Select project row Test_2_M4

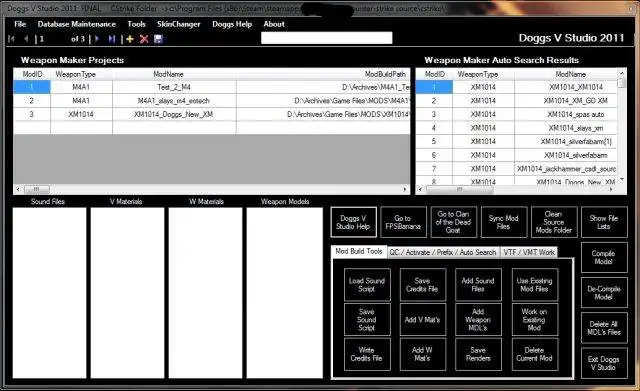(212, 87)
